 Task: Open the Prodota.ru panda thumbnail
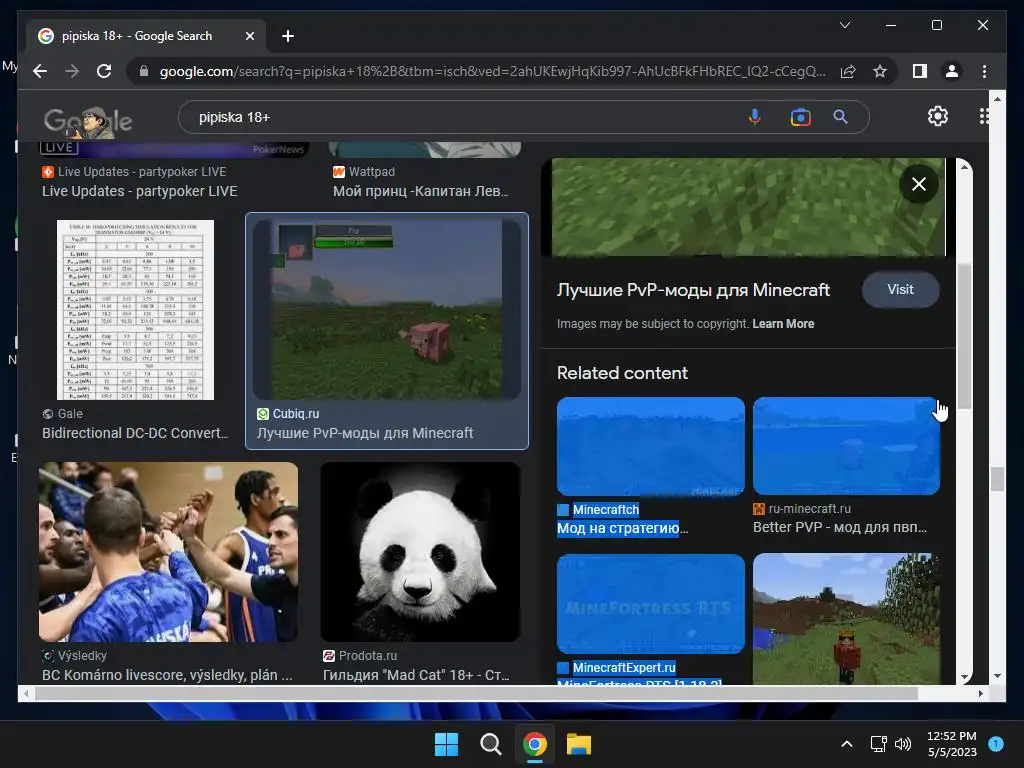(x=421, y=552)
